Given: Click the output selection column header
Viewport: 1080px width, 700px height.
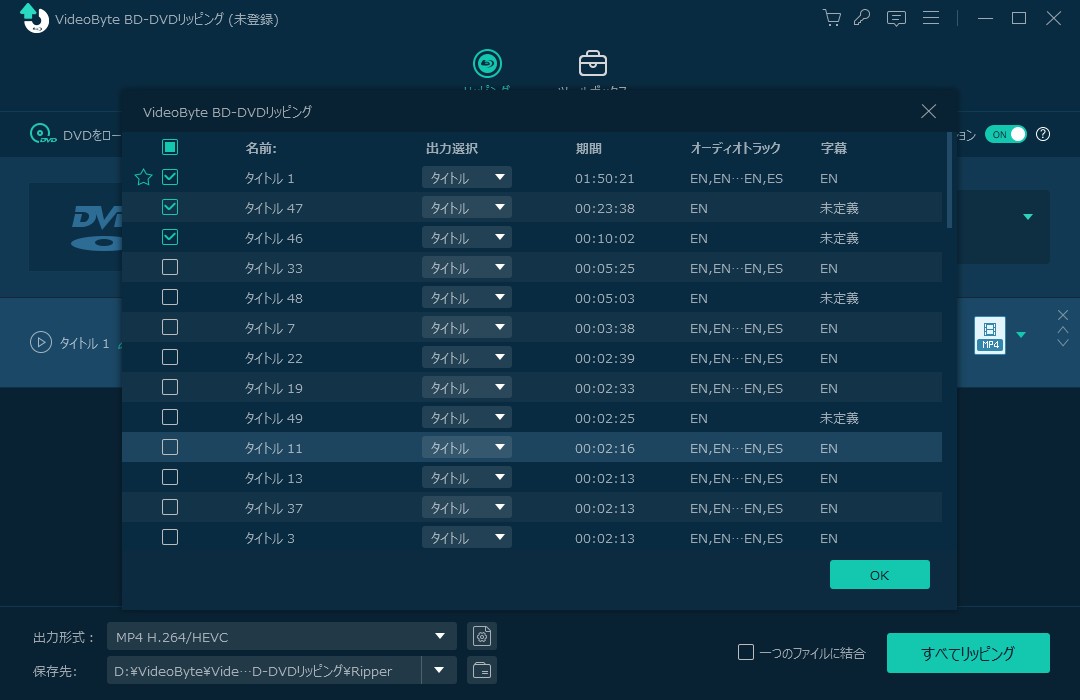Looking at the screenshot, I should click(452, 148).
